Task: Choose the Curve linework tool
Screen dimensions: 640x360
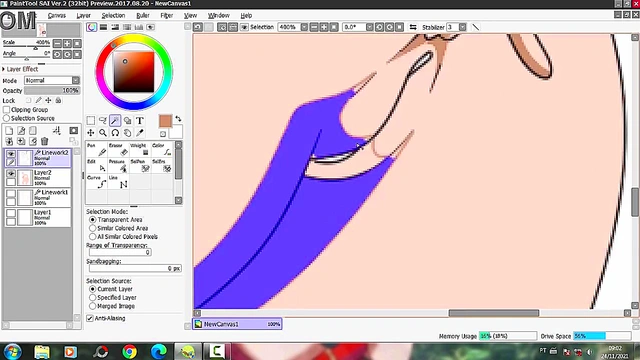Action: pyautogui.click(x=97, y=182)
